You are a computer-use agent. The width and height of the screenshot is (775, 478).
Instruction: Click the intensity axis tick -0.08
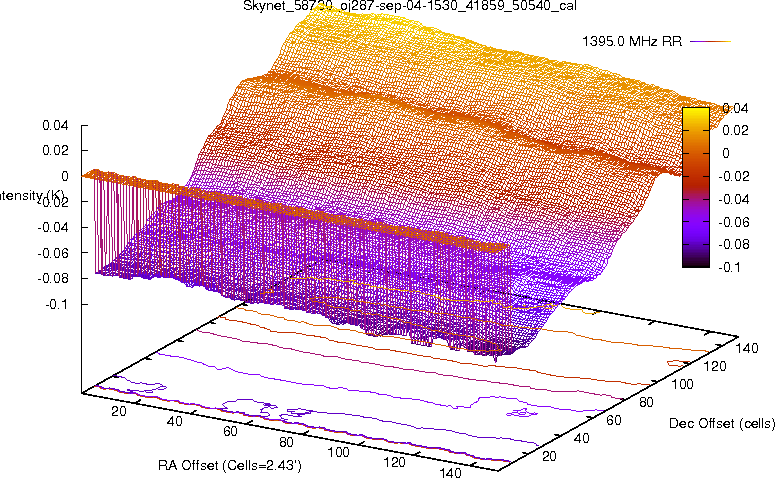[53, 278]
